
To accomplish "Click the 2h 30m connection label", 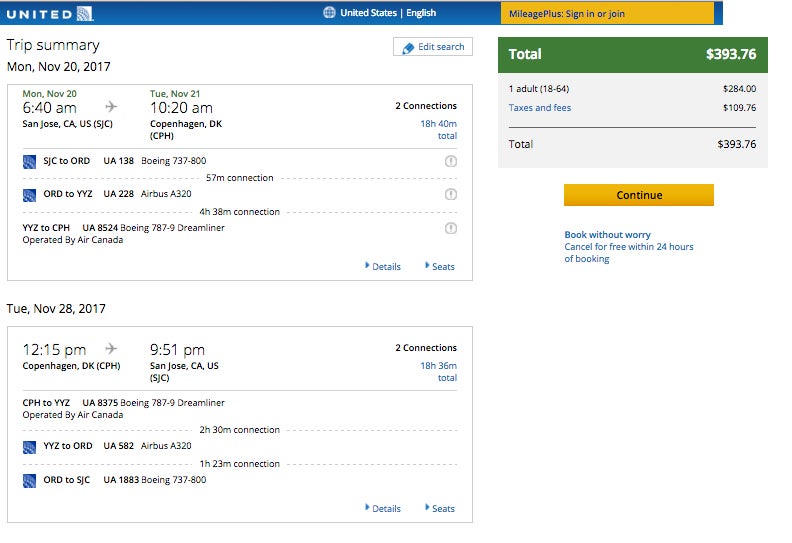I will [x=239, y=430].
